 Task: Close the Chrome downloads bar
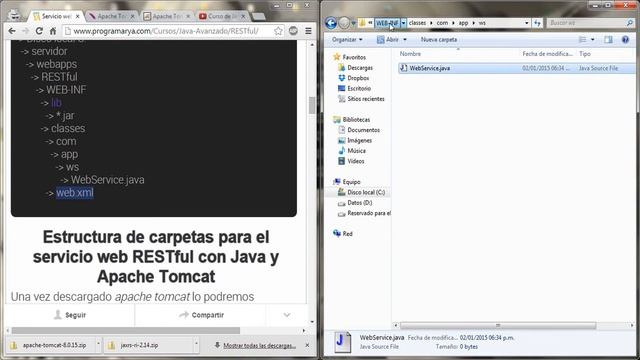click(307, 345)
